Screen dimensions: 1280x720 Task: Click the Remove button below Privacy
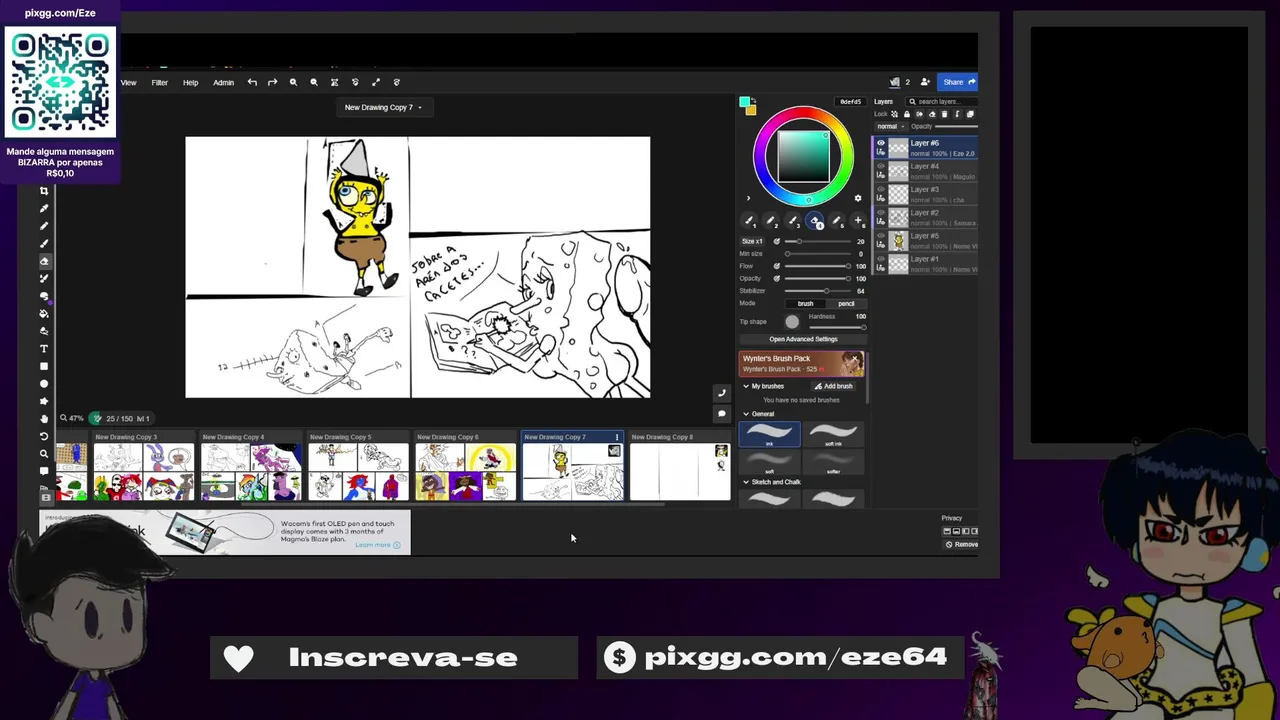click(x=963, y=544)
